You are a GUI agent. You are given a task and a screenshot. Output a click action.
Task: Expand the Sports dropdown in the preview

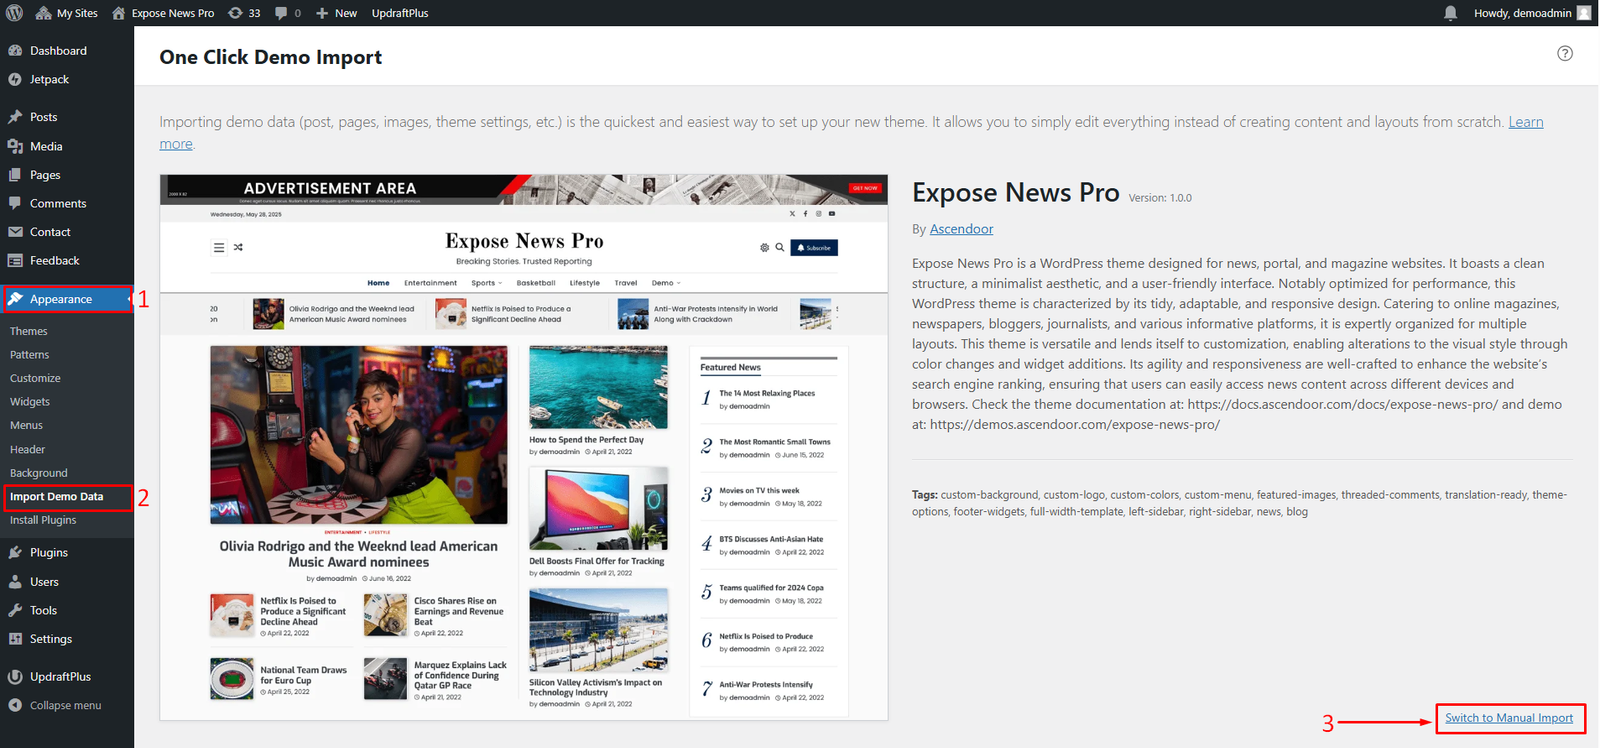[487, 283]
